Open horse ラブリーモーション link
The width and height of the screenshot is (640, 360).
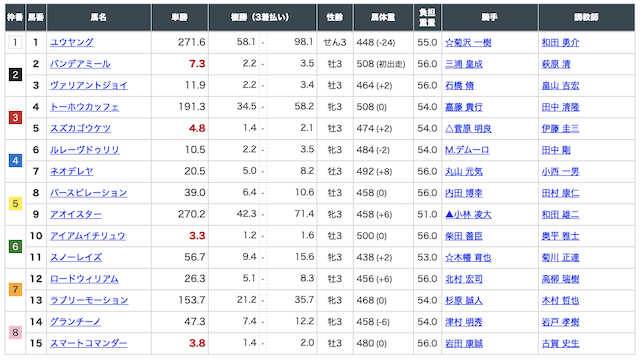(89, 300)
